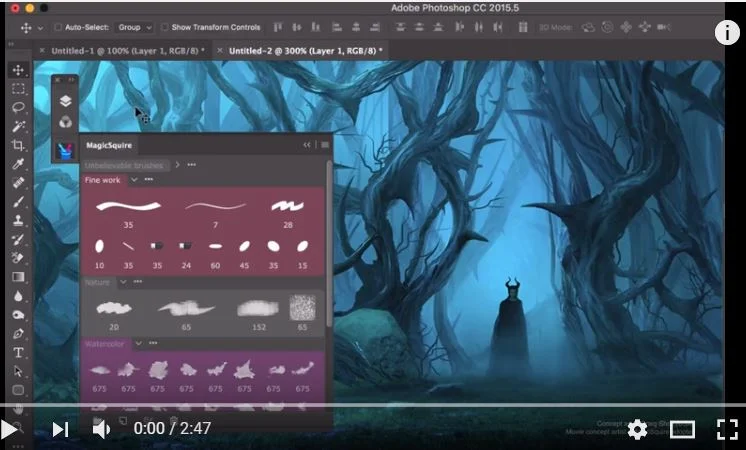The image size is (746, 450).
Task: Enable the Show Transform Controls checkbox
Action: pyautogui.click(x=165, y=27)
